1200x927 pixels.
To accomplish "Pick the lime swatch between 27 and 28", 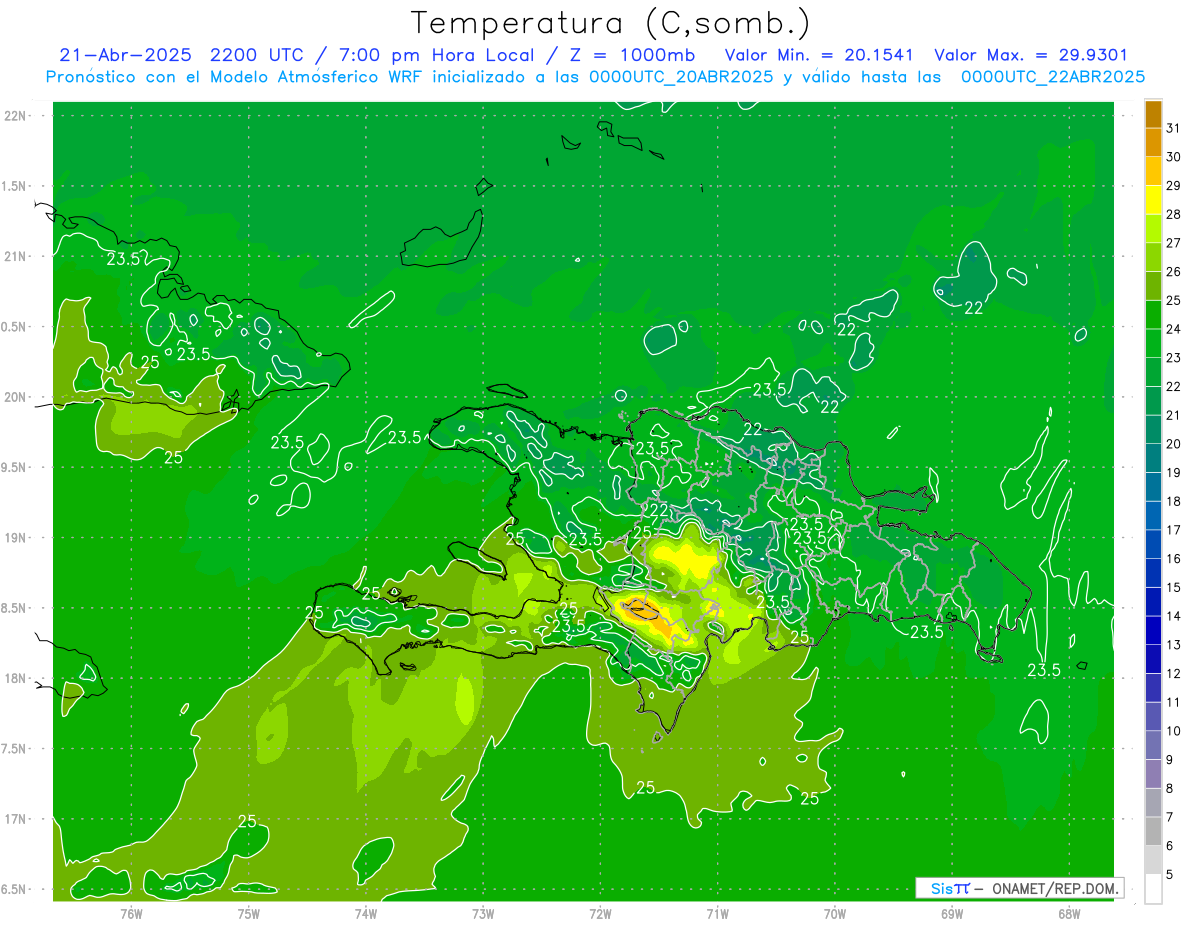I will point(1153,228).
